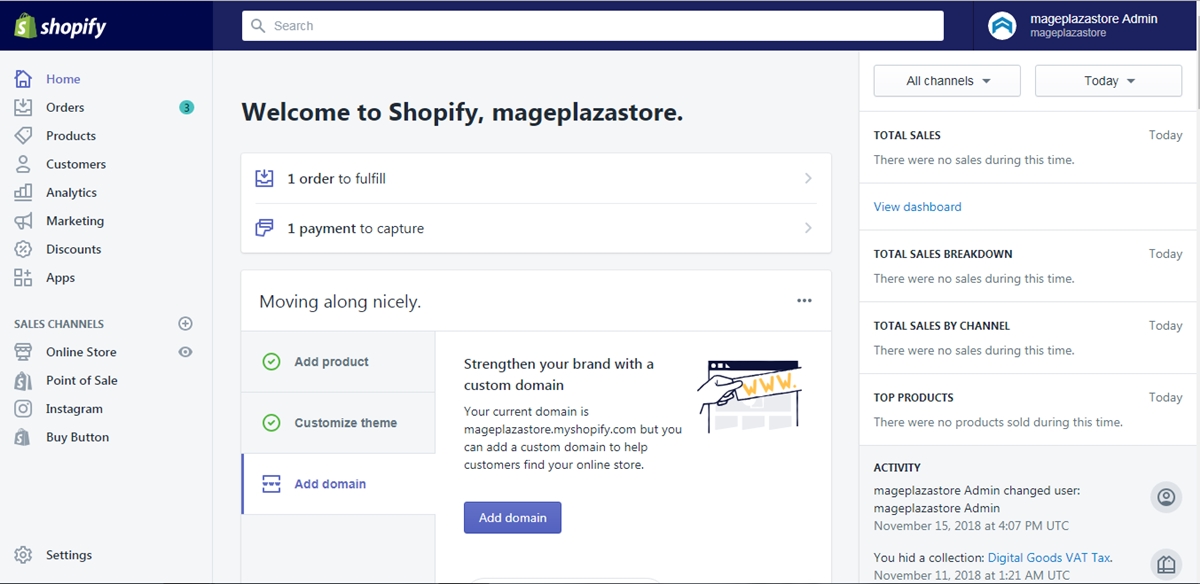Open the Digital Goods VAT Tax link
Image resolution: width=1200 pixels, height=584 pixels.
(x=1049, y=558)
